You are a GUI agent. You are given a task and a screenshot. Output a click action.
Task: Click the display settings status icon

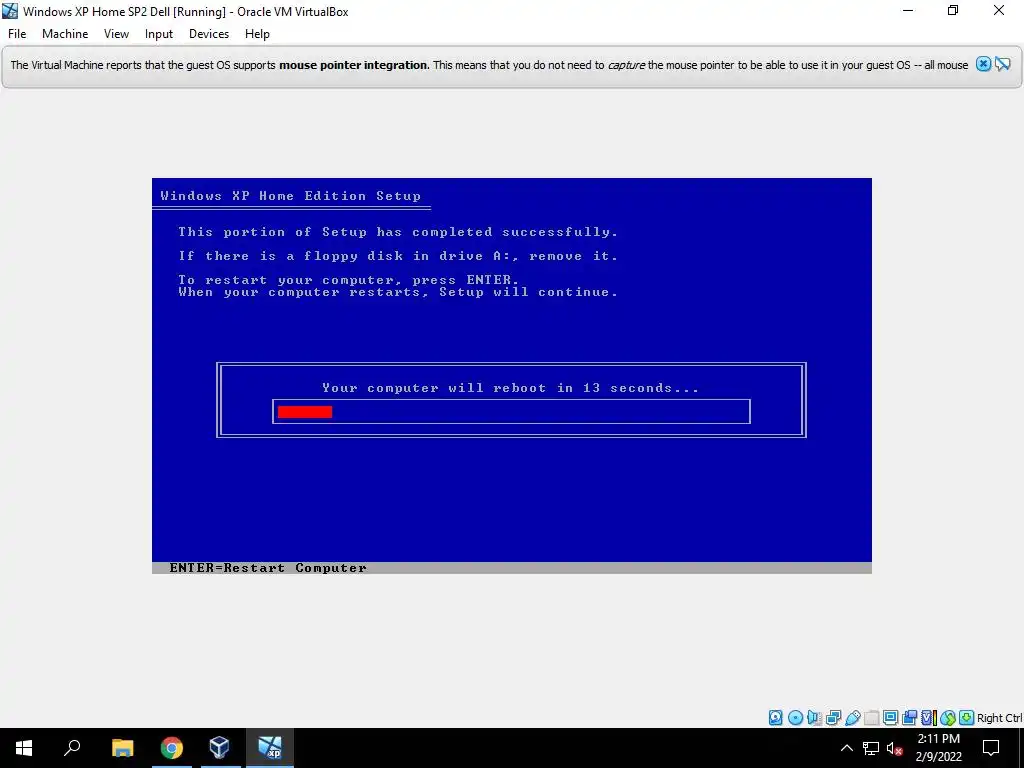890,718
